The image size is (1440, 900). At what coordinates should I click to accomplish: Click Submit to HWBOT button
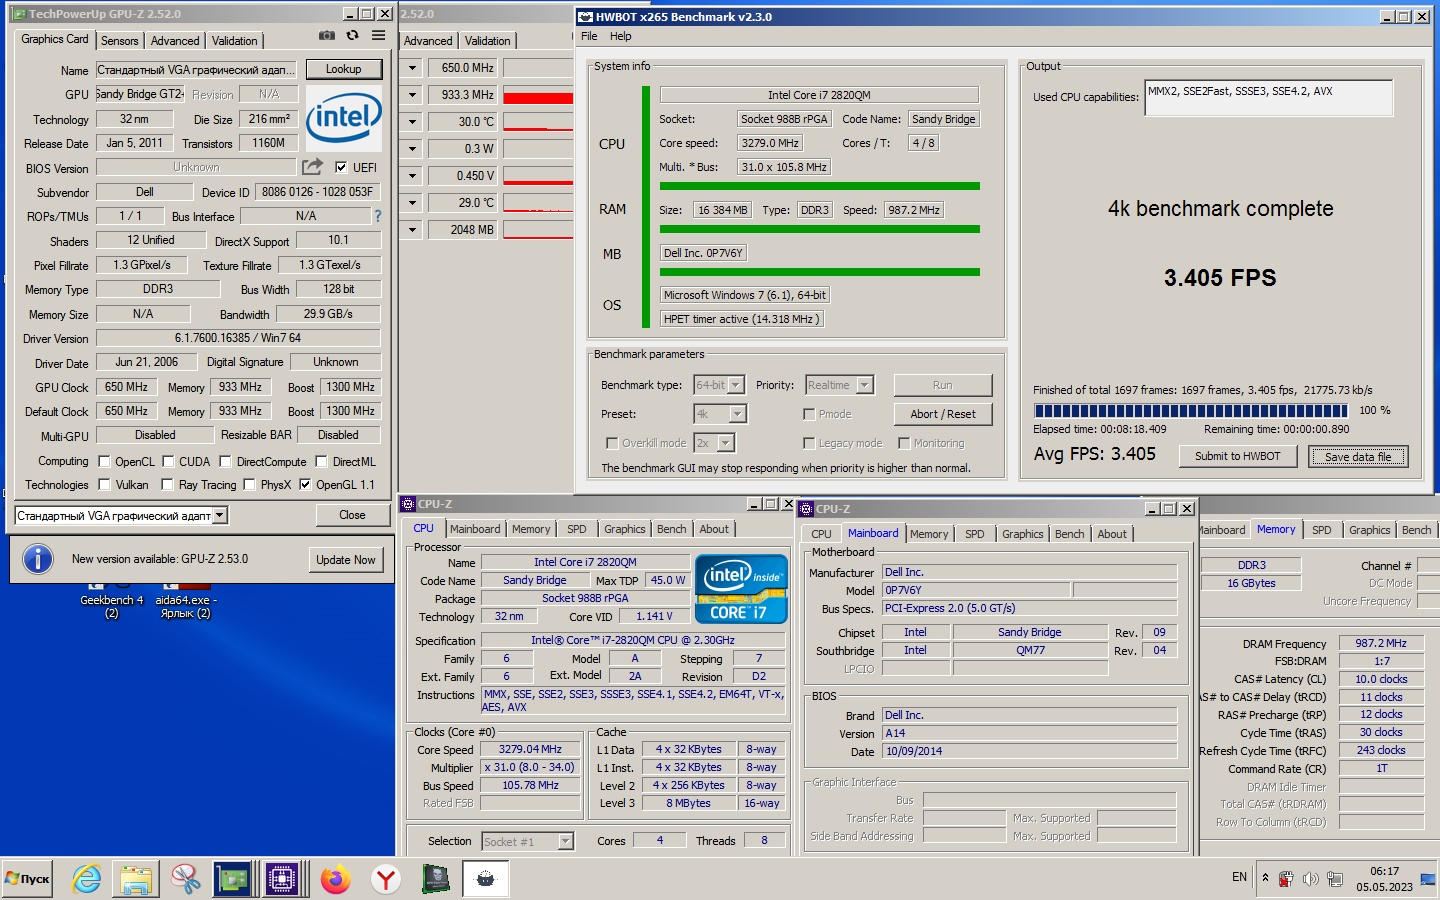coord(1237,456)
